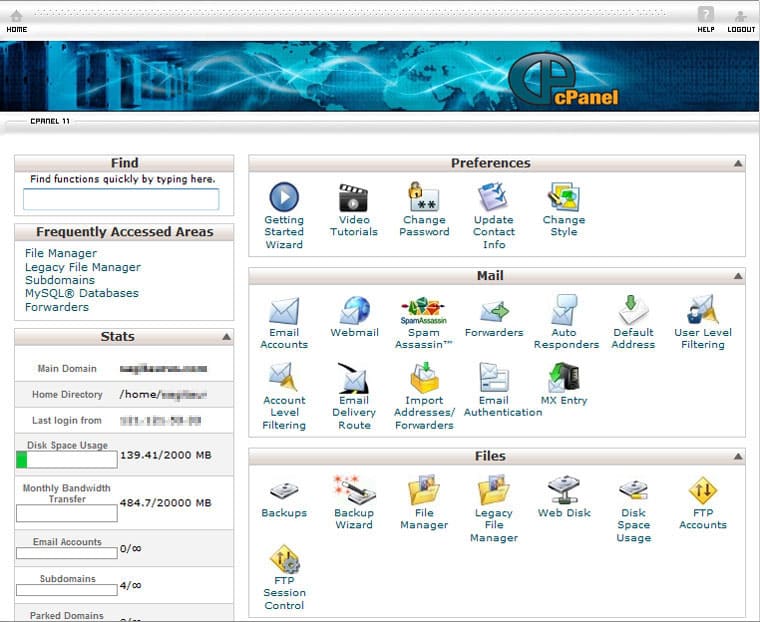Open the Auto Responders icon
The height and width of the screenshot is (622, 760).
[564, 310]
